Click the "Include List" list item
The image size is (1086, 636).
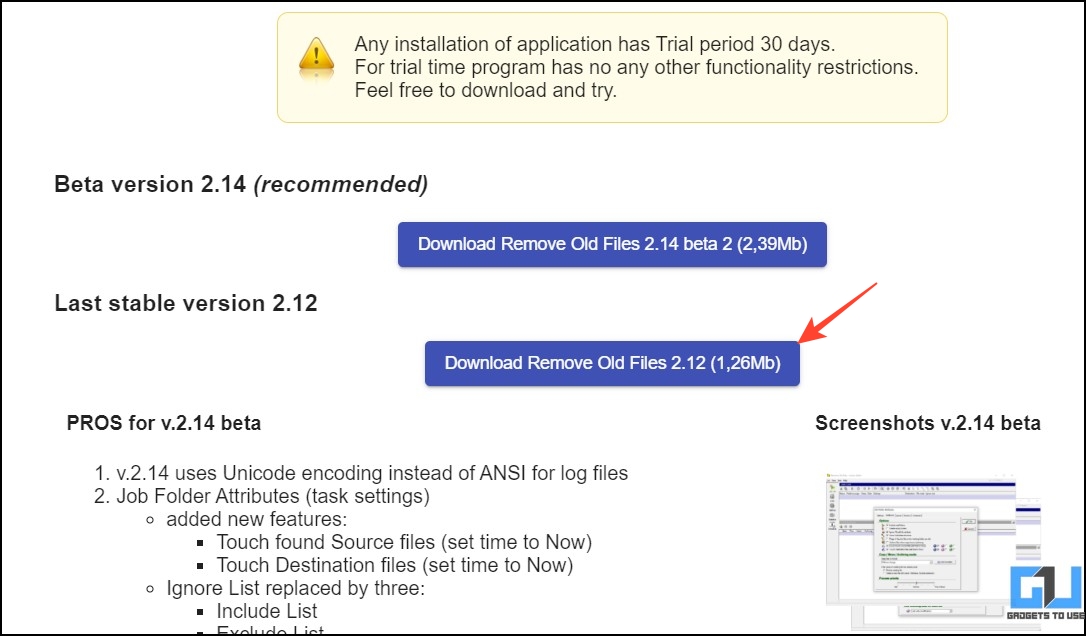[267, 611]
